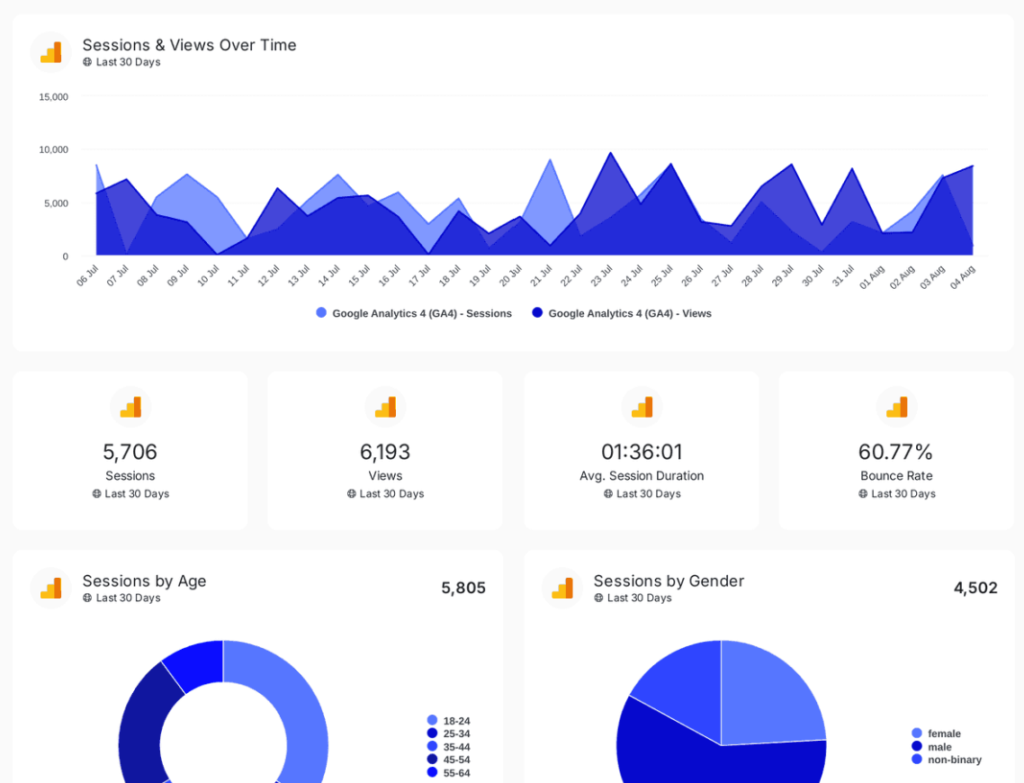Click the 21 Jul axis label
The height and width of the screenshot is (783, 1024).
click(541, 276)
